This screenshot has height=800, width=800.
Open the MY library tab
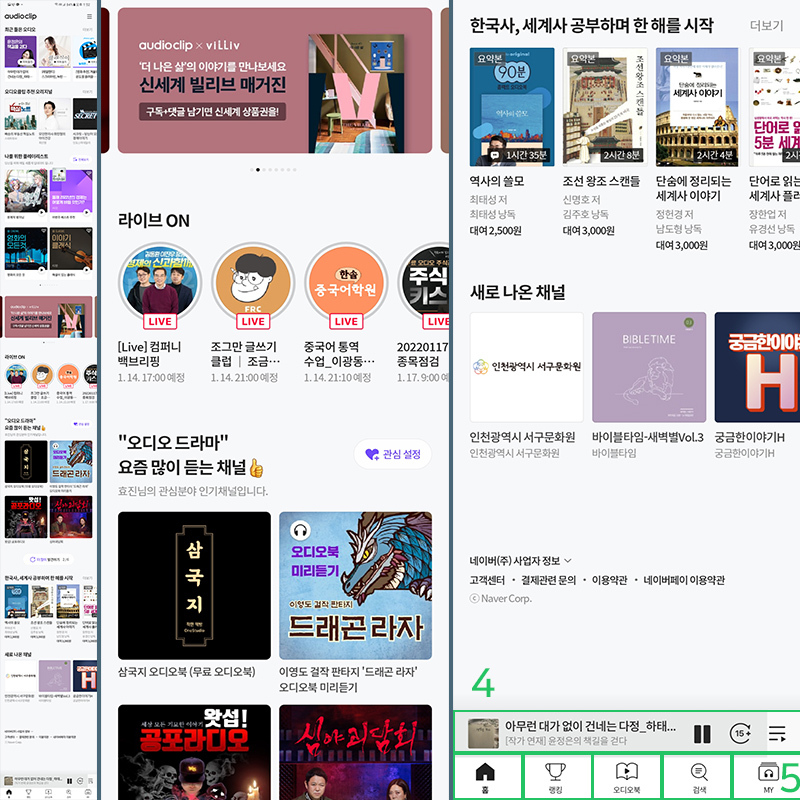(x=768, y=777)
